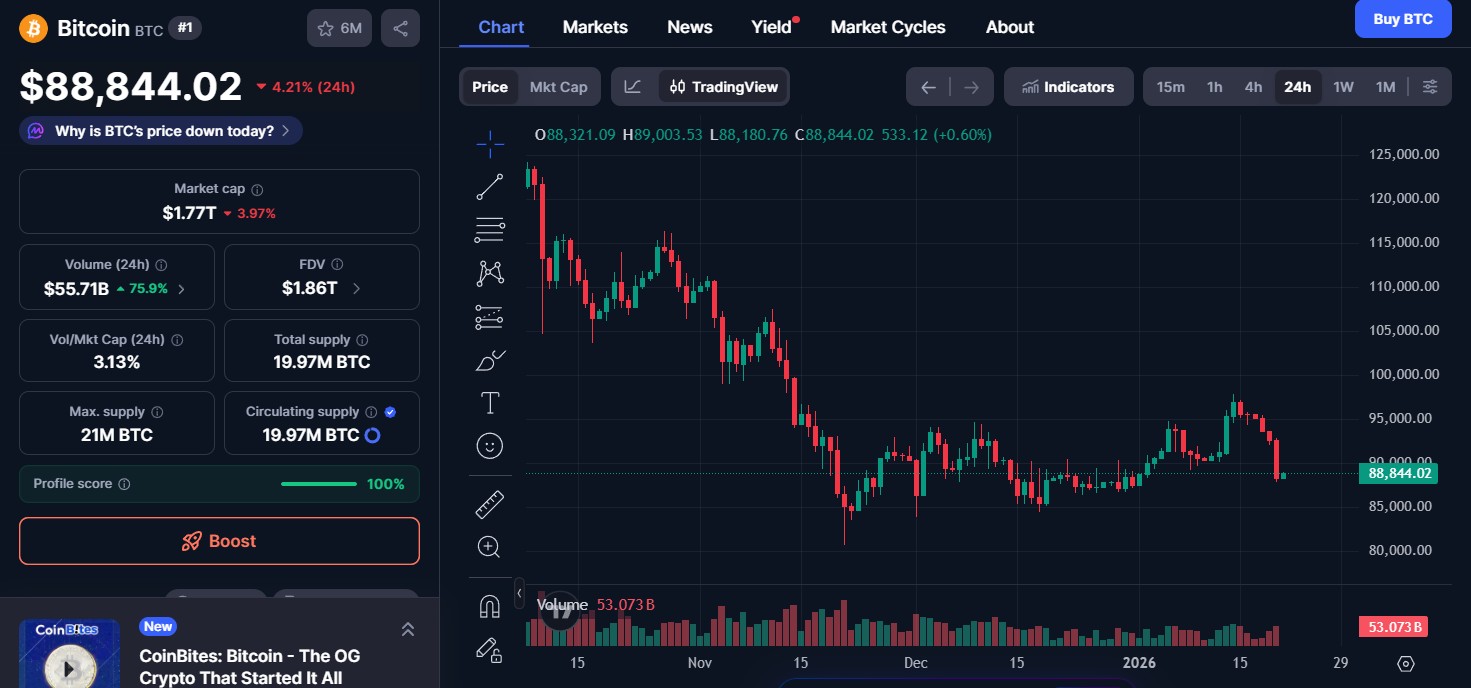Enable magnet snapping mode
The height and width of the screenshot is (688, 1471).
click(x=489, y=608)
